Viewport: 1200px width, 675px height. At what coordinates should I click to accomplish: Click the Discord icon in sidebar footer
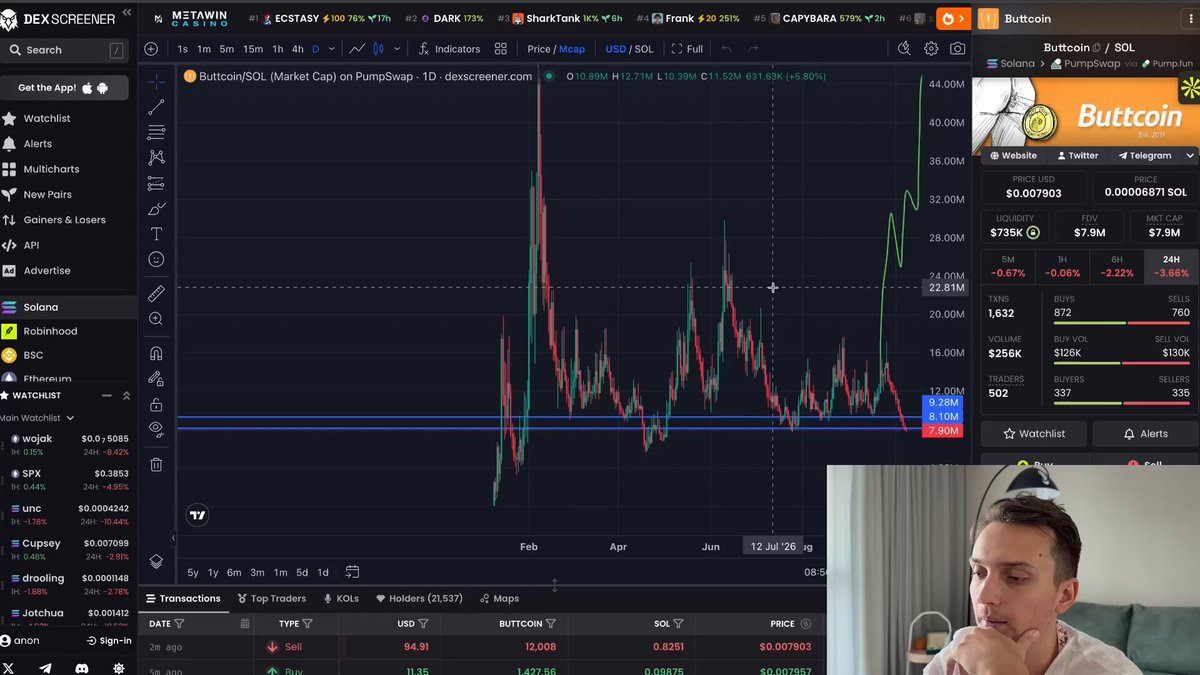82,668
